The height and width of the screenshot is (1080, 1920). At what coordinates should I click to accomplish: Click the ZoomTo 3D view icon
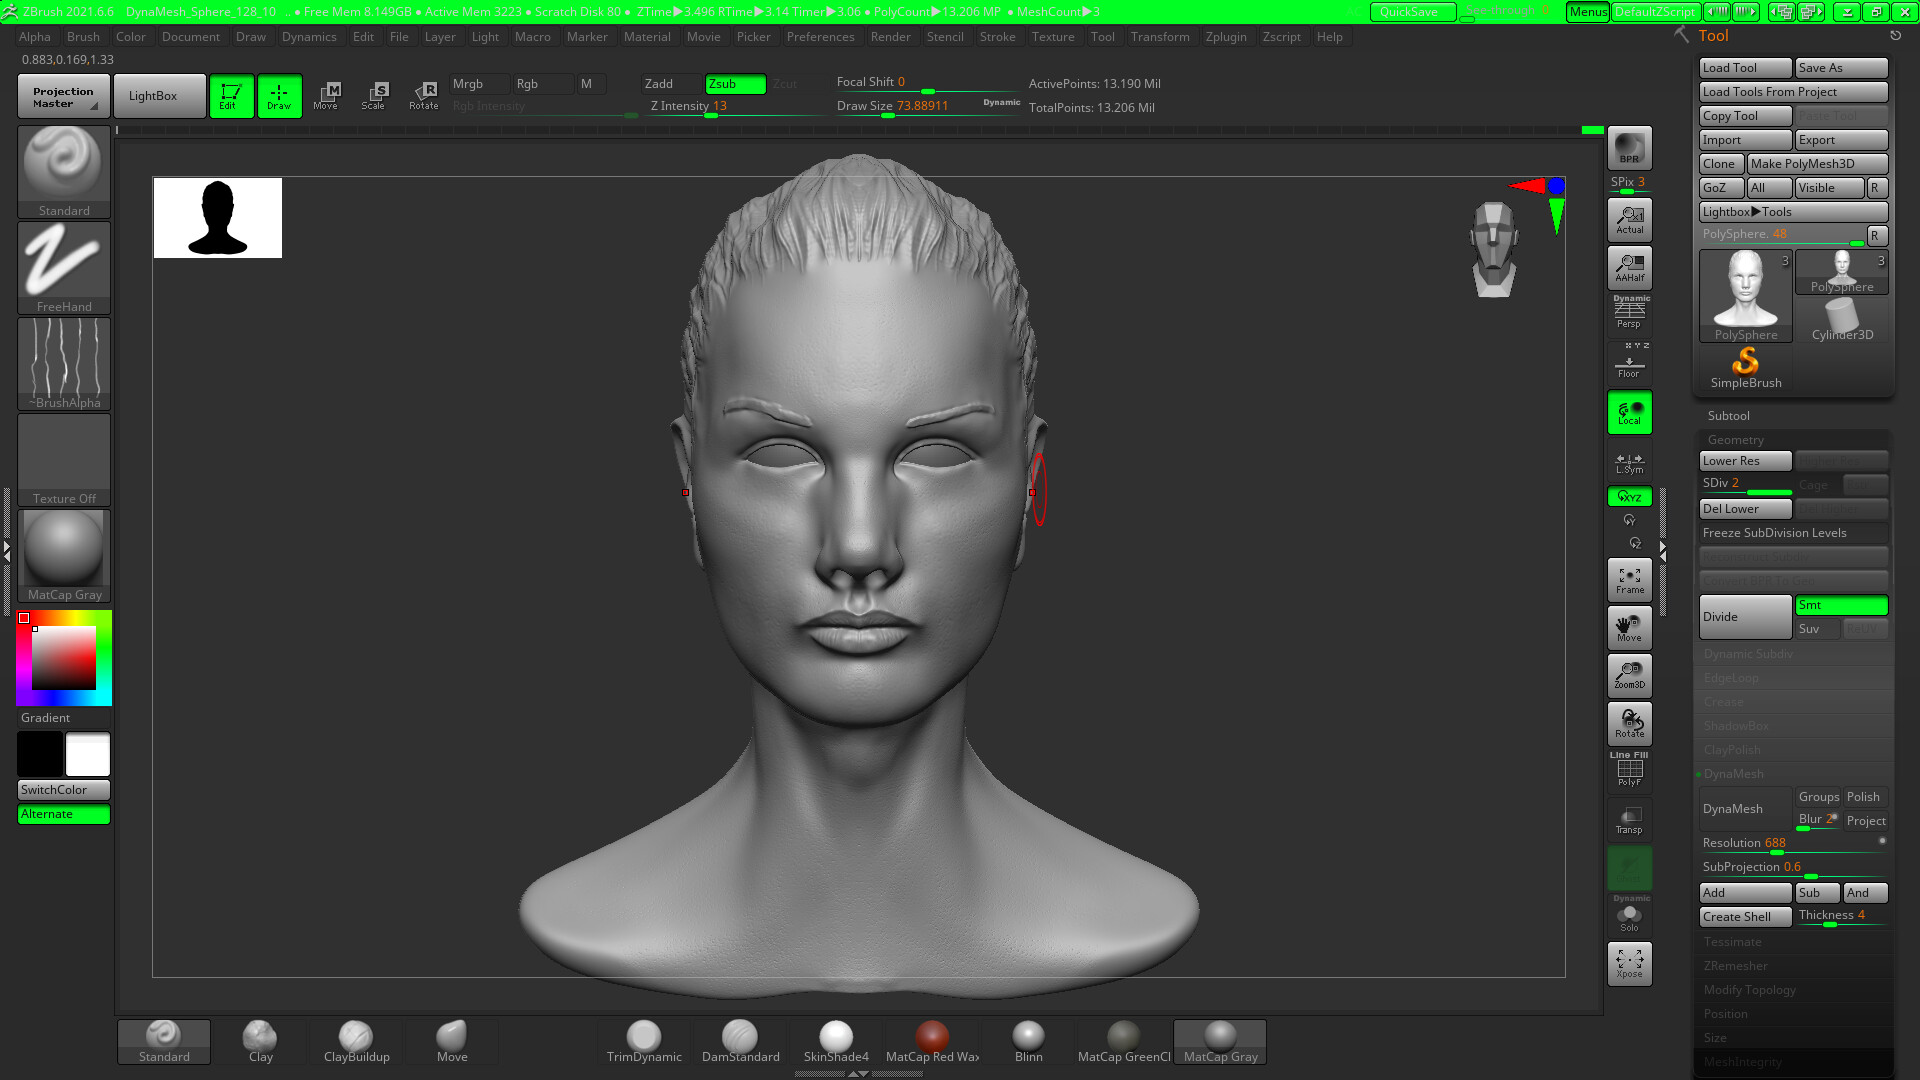[1630, 676]
